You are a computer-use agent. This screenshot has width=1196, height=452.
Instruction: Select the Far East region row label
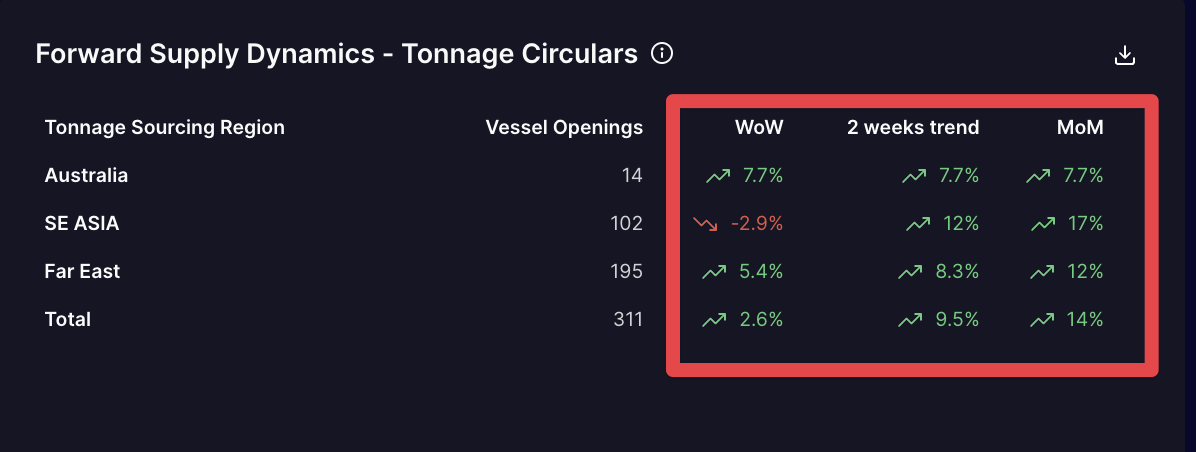82,272
